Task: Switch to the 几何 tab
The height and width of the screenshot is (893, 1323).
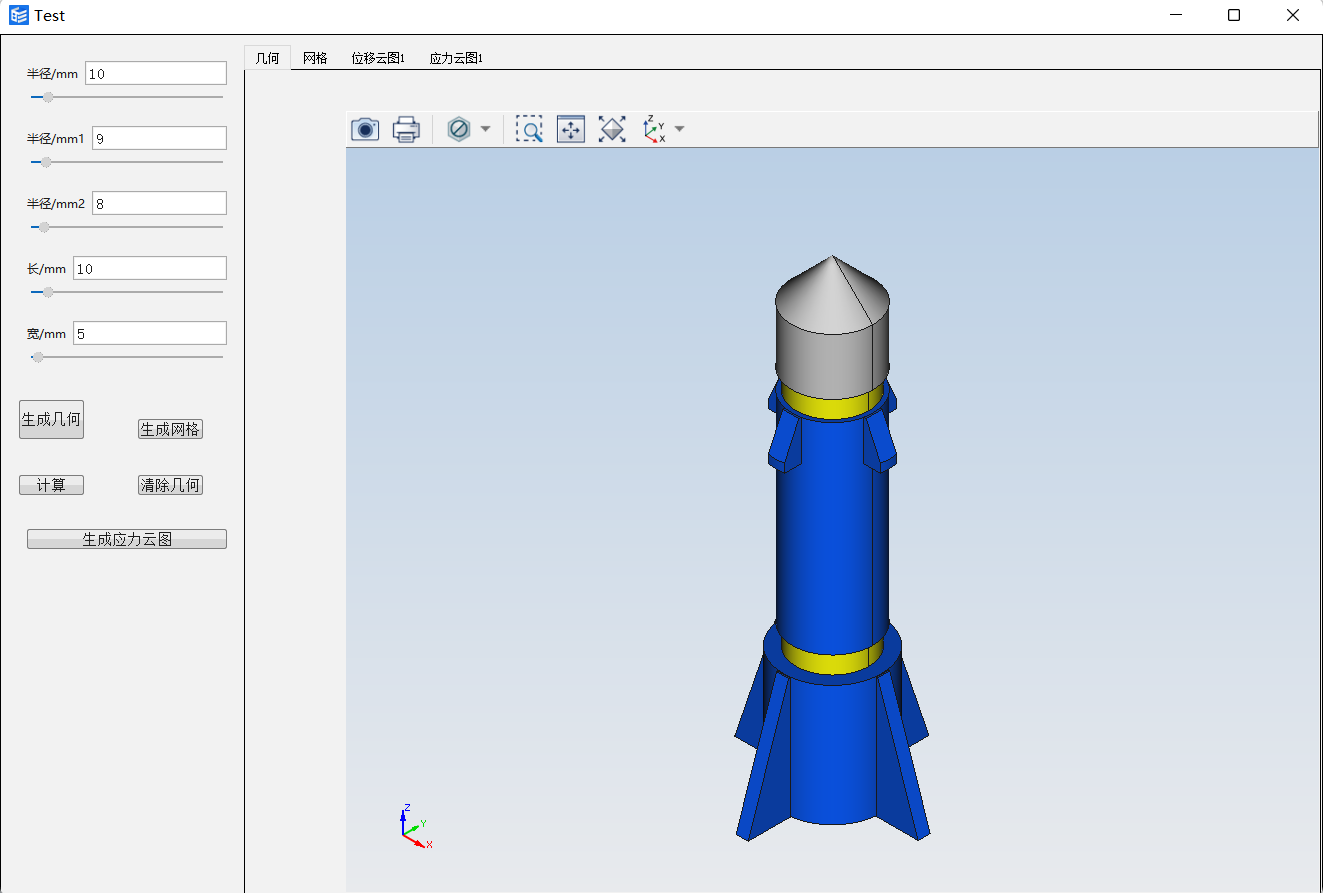Action: pyautogui.click(x=267, y=58)
